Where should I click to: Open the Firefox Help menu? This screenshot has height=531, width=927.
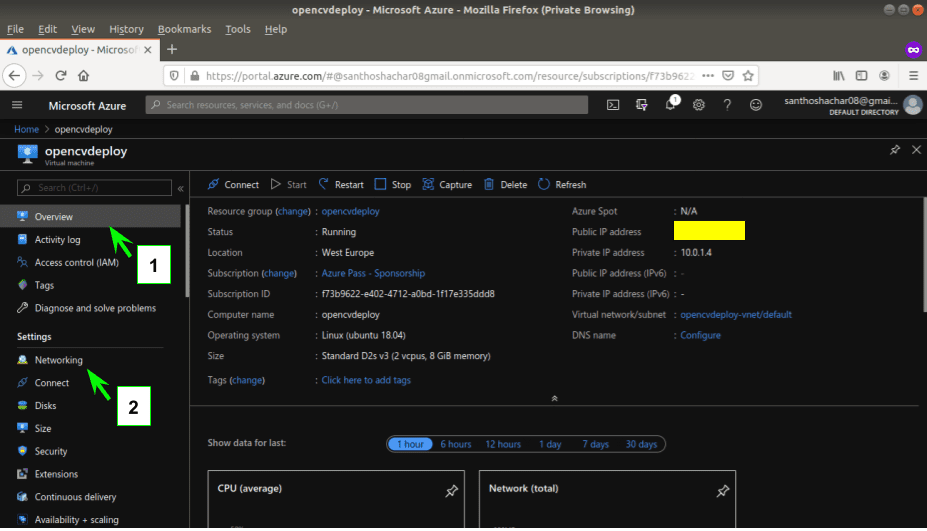point(275,29)
